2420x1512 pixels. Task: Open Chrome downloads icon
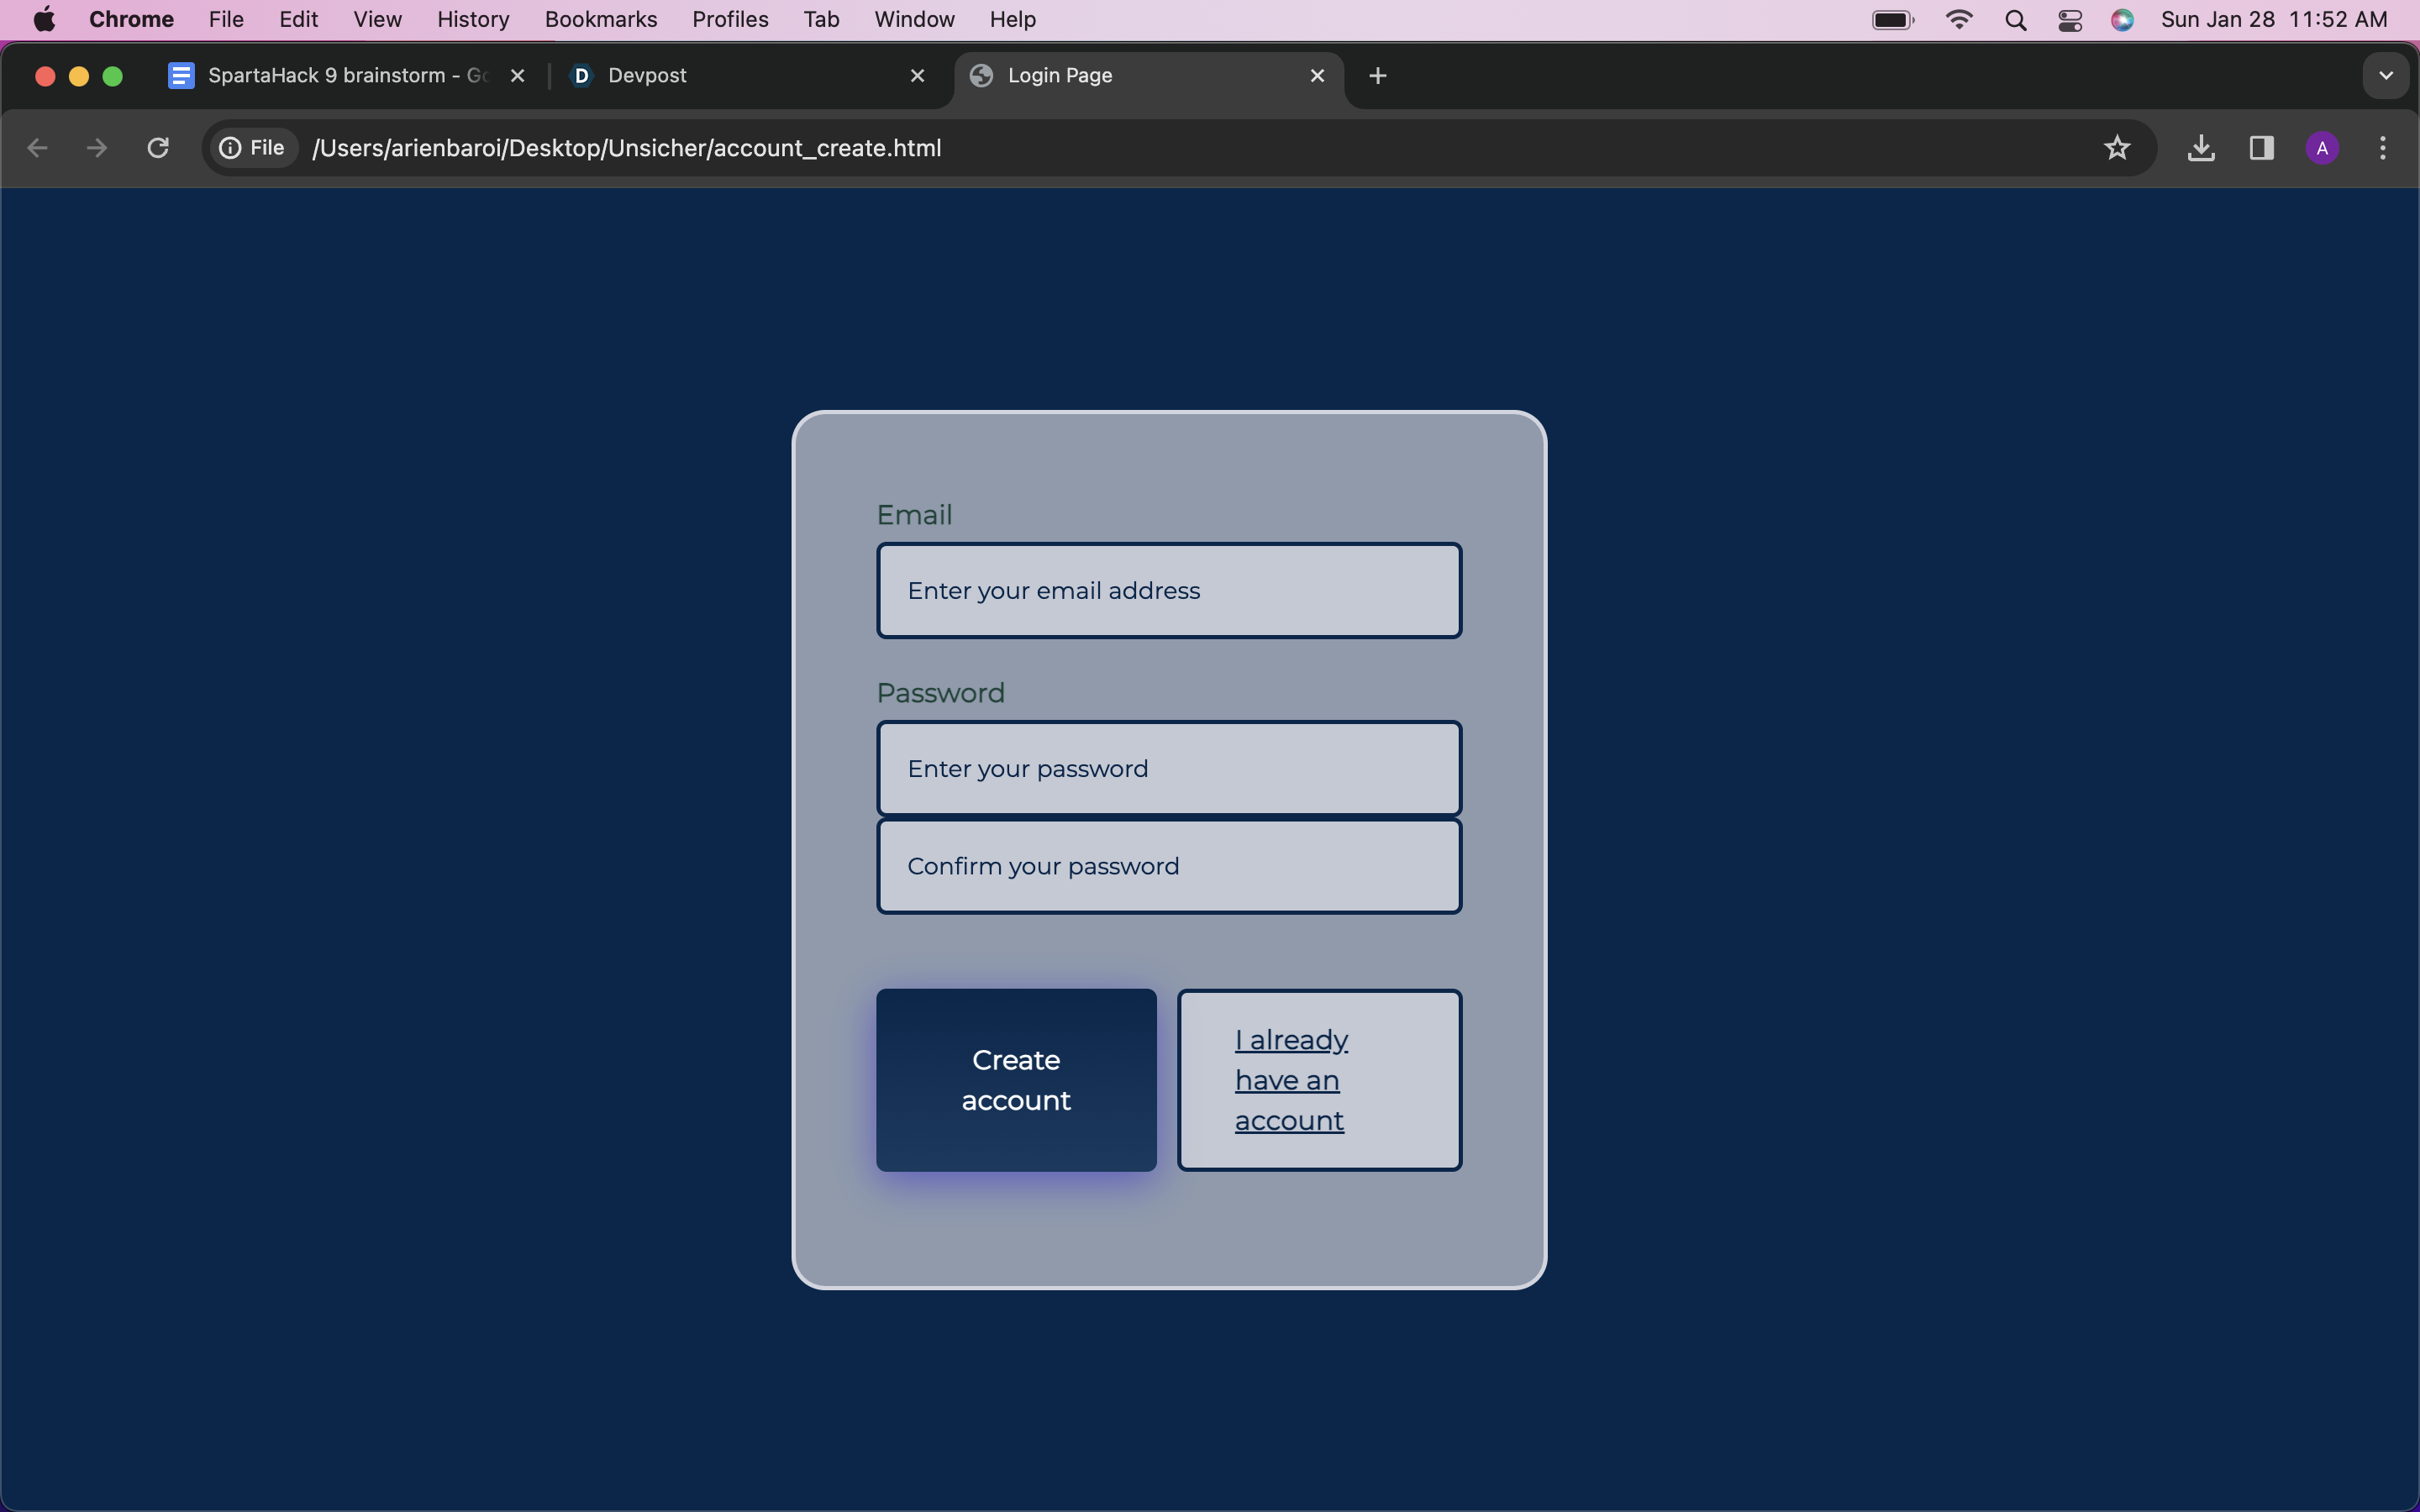2200,148
